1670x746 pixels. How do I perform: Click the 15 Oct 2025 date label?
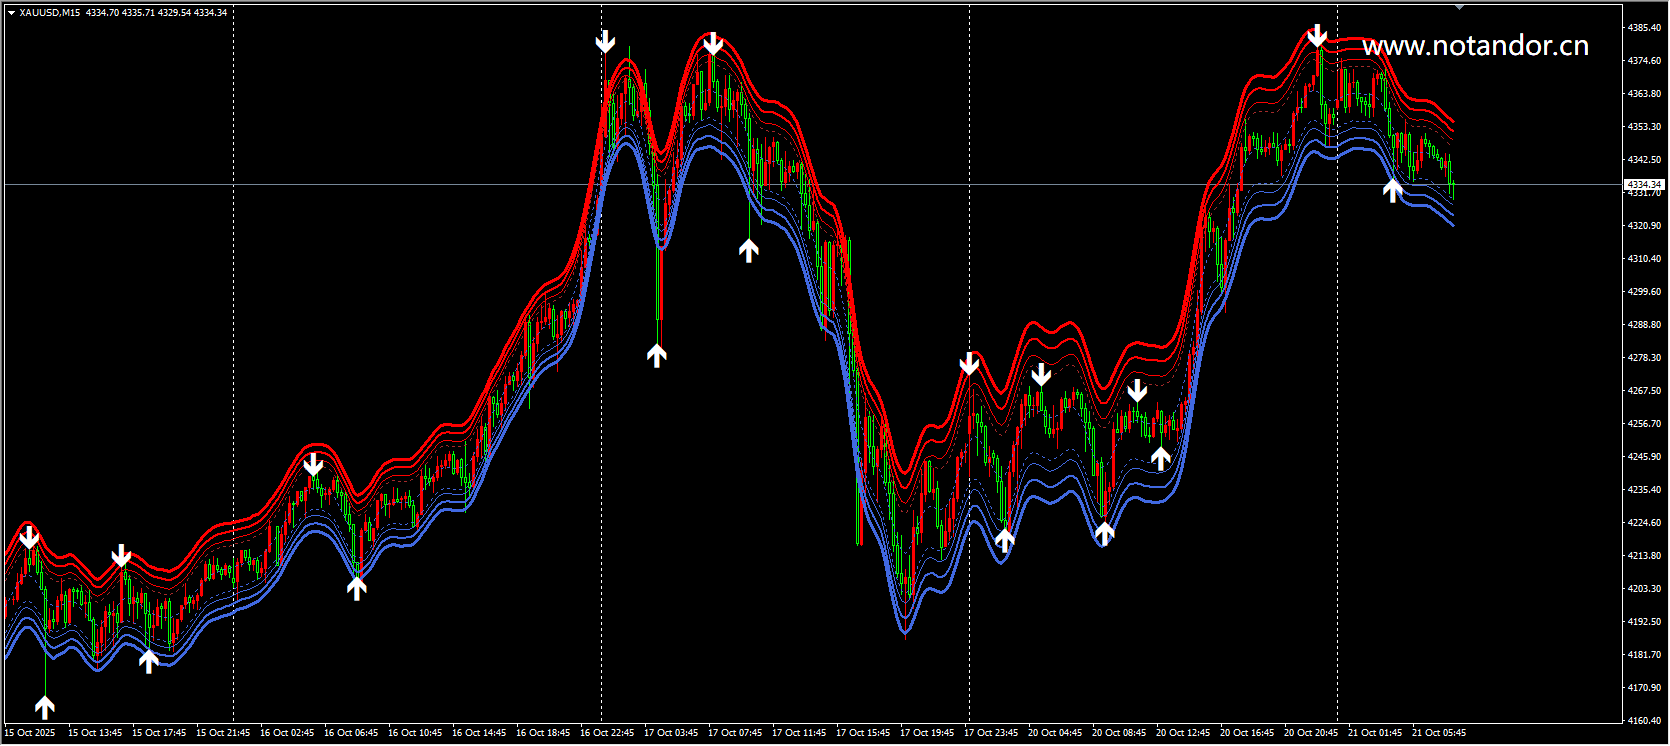[x=30, y=733]
